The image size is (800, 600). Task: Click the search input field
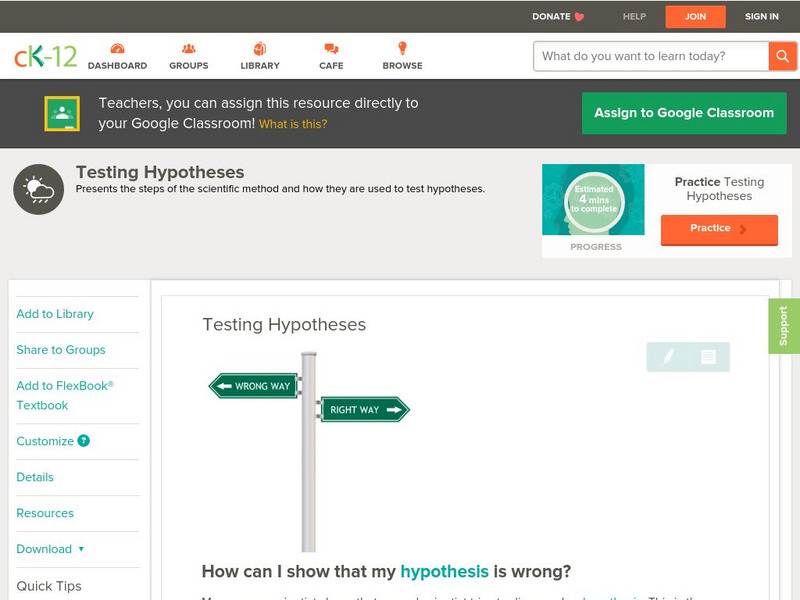click(651, 56)
